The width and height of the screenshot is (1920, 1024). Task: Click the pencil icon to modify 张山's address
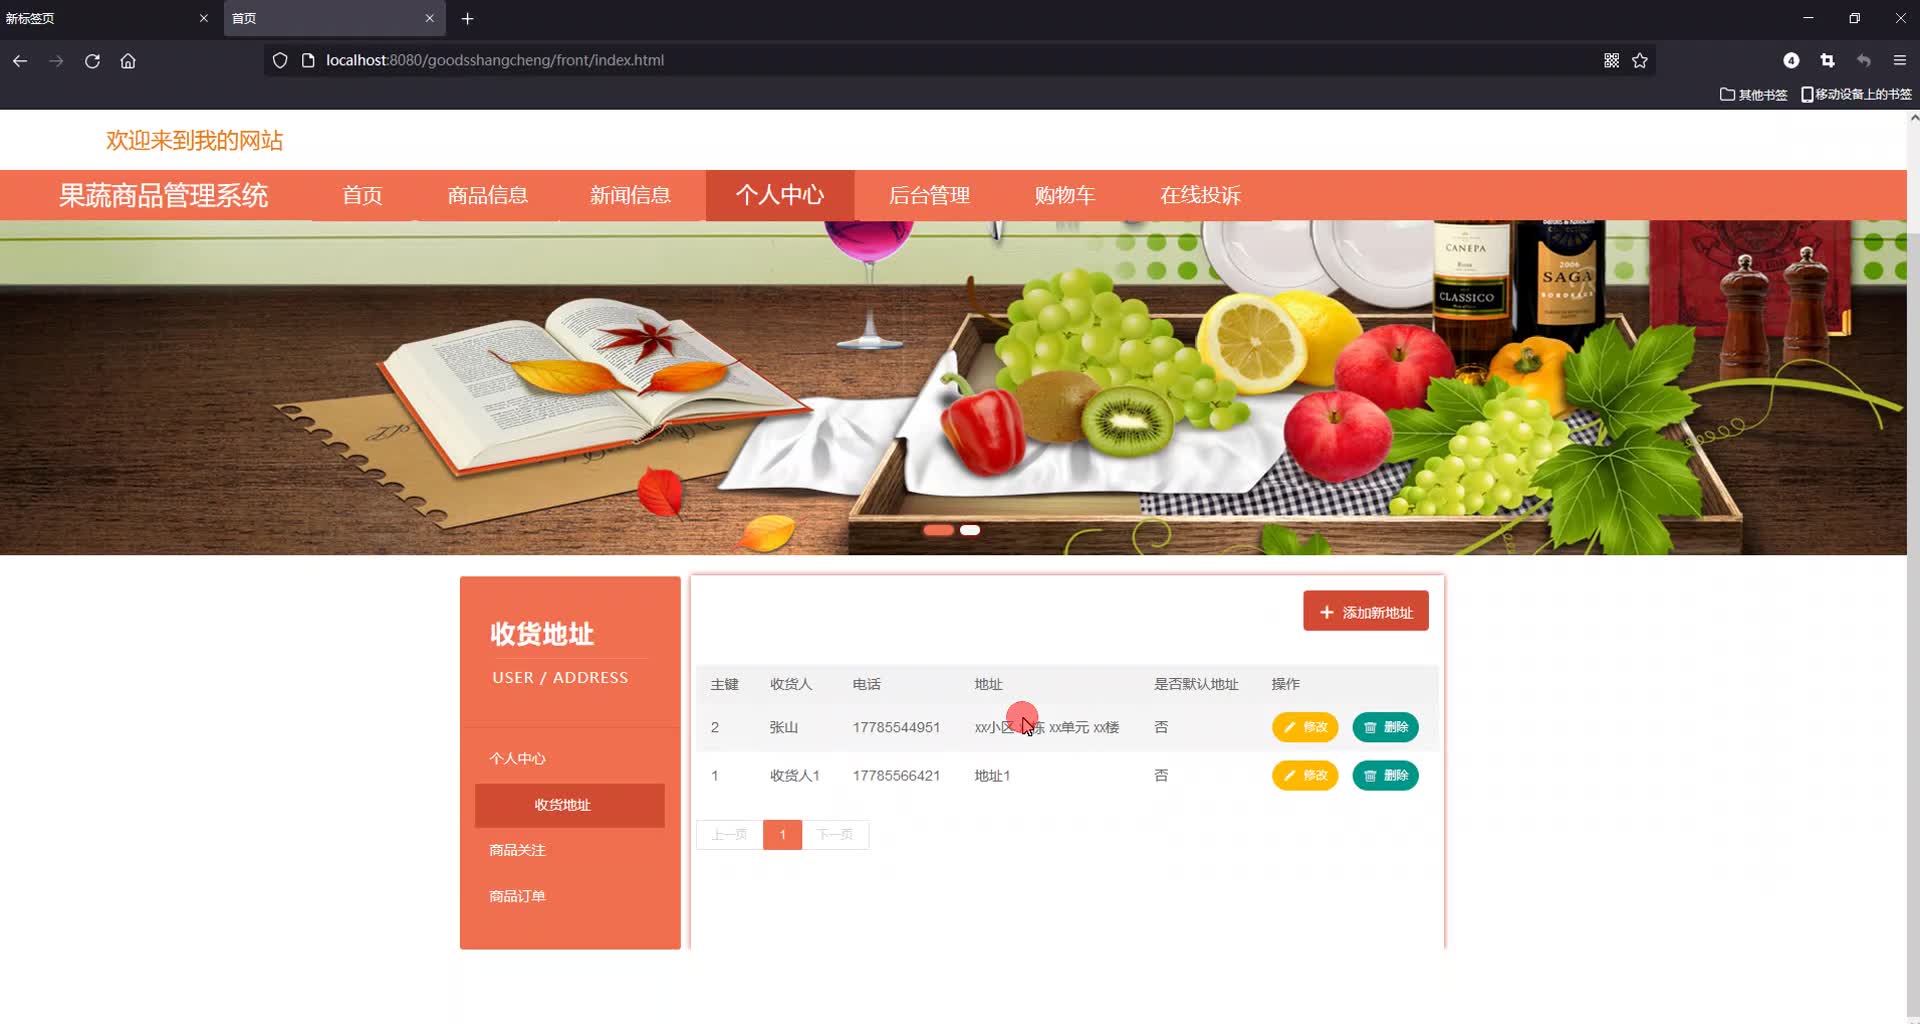click(x=1289, y=727)
